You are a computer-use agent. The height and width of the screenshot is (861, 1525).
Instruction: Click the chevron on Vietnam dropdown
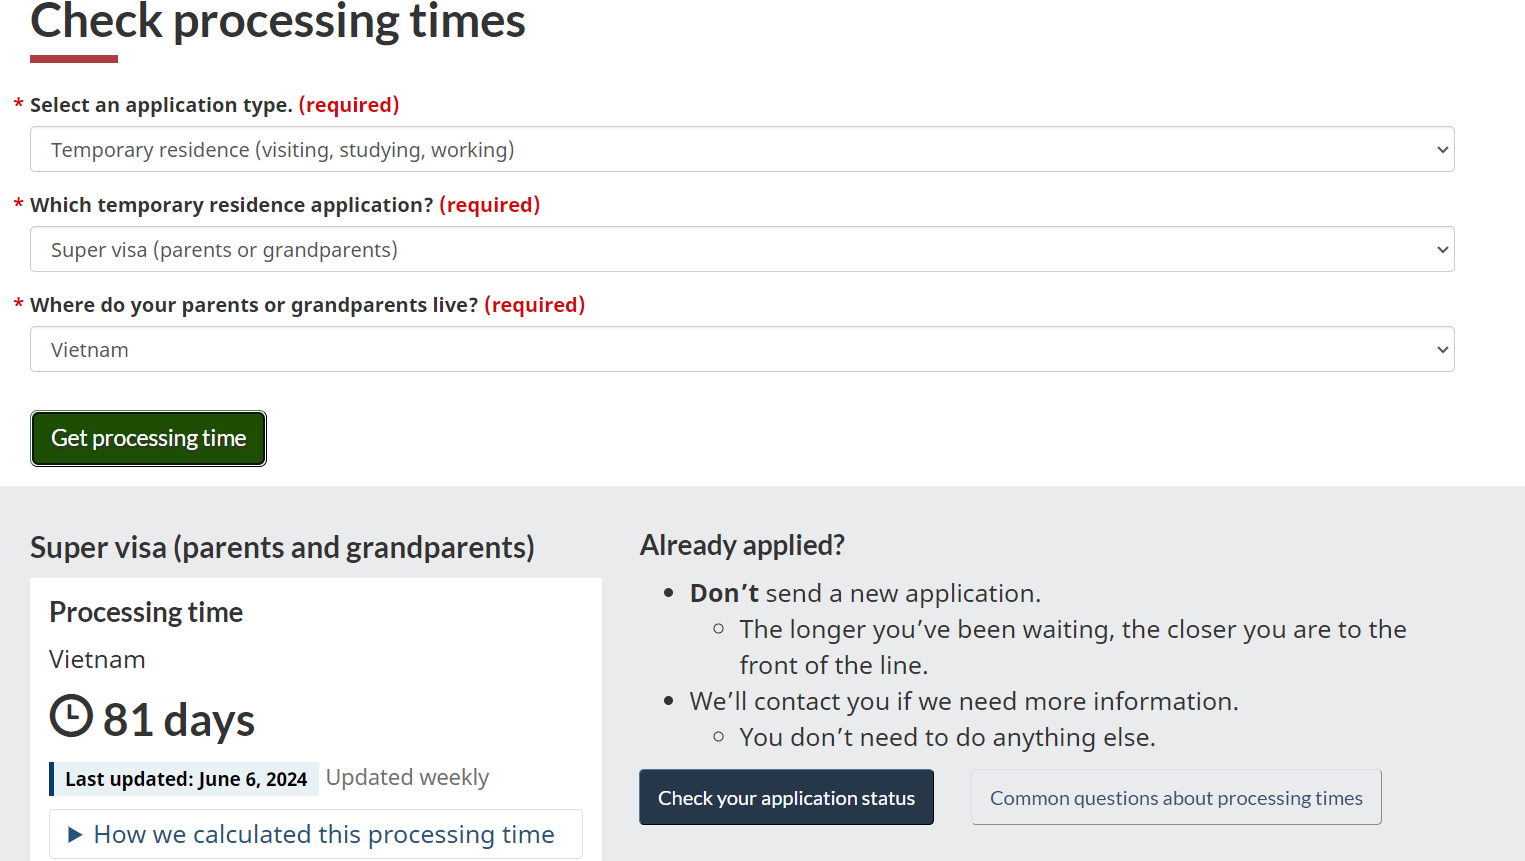pyautogui.click(x=1442, y=350)
